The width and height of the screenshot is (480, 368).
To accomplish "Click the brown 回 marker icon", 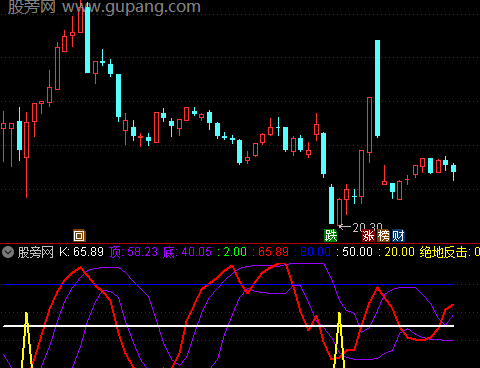I will (x=79, y=236).
